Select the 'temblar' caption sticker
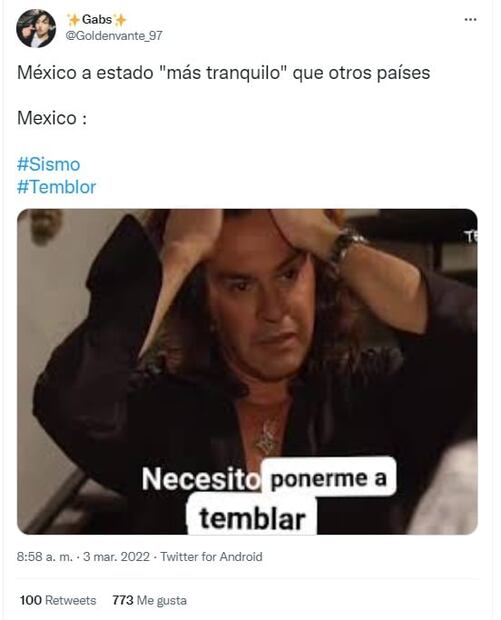The image size is (501, 620). 252,518
